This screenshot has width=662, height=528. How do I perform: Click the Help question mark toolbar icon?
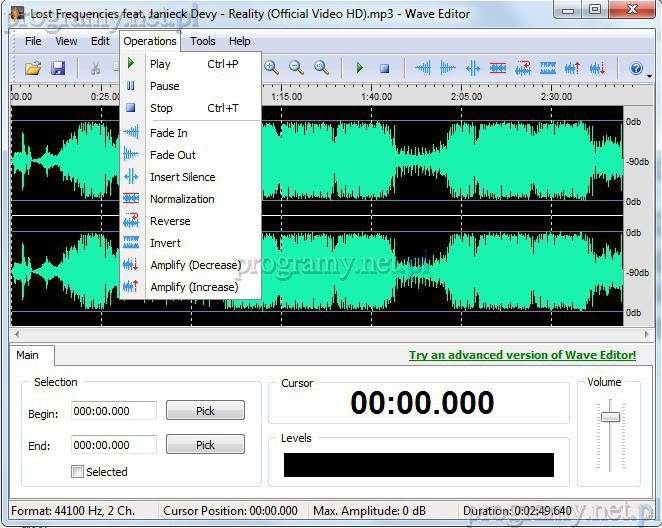click(636, 68)
